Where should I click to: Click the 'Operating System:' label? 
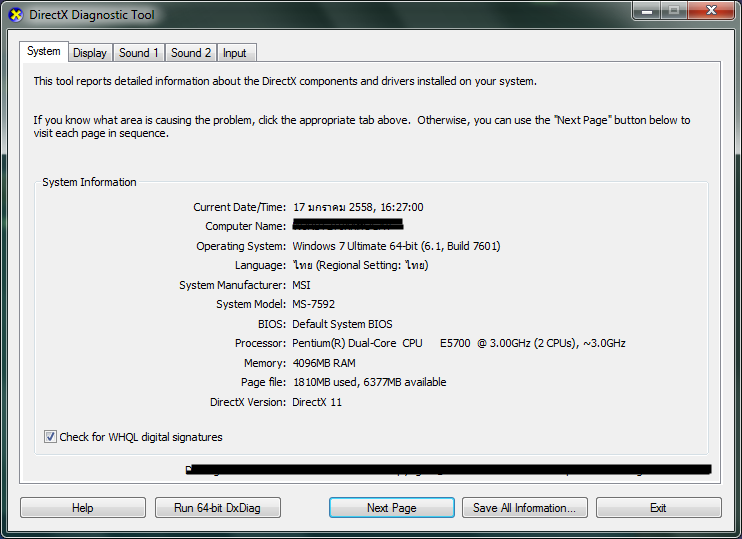pyautogui.click(x=241, y=246)
